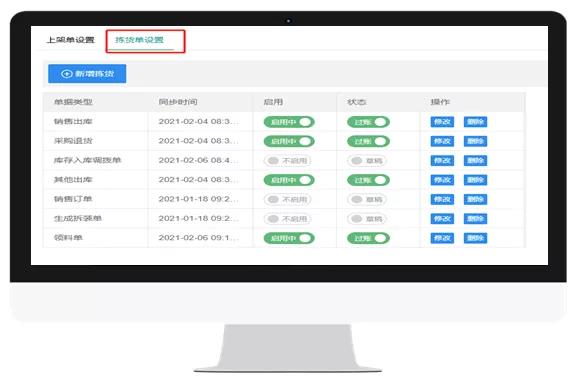Enable the 不启用 toggle for 库存入库调拨单
This screenshot has width=576, height=378.
pos(288,161)
